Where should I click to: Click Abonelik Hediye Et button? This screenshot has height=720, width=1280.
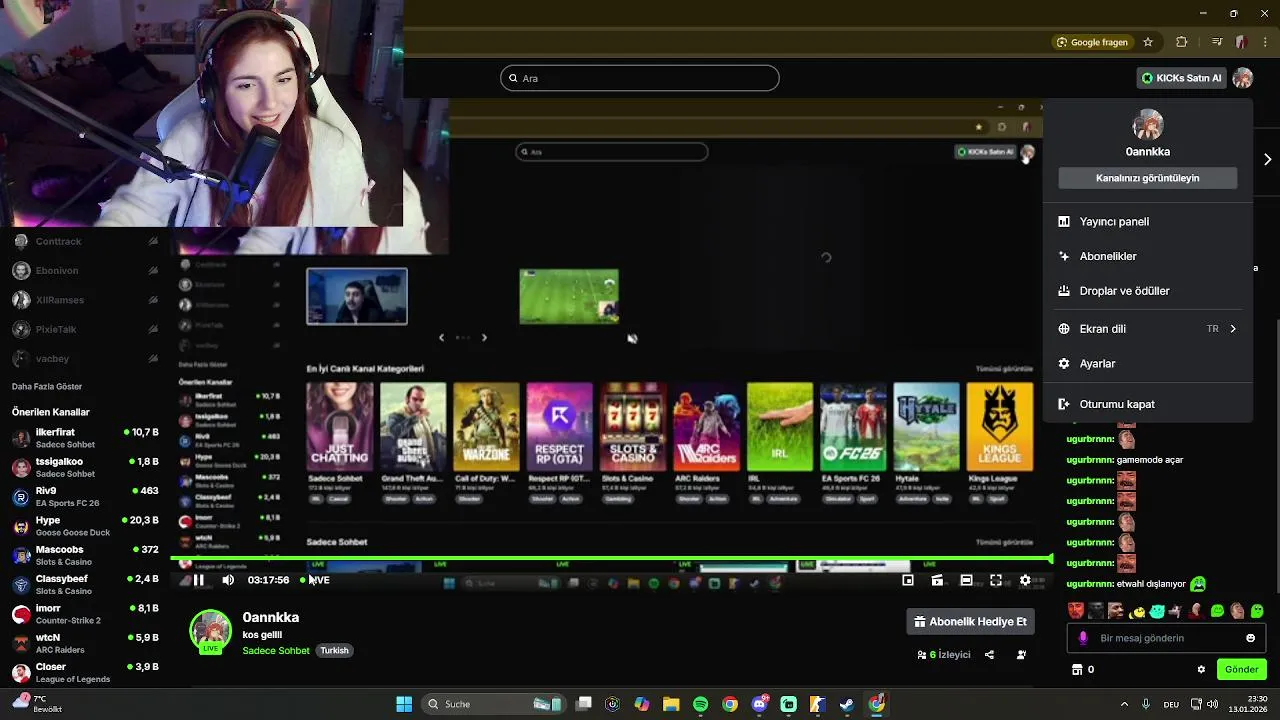(970, 622)
